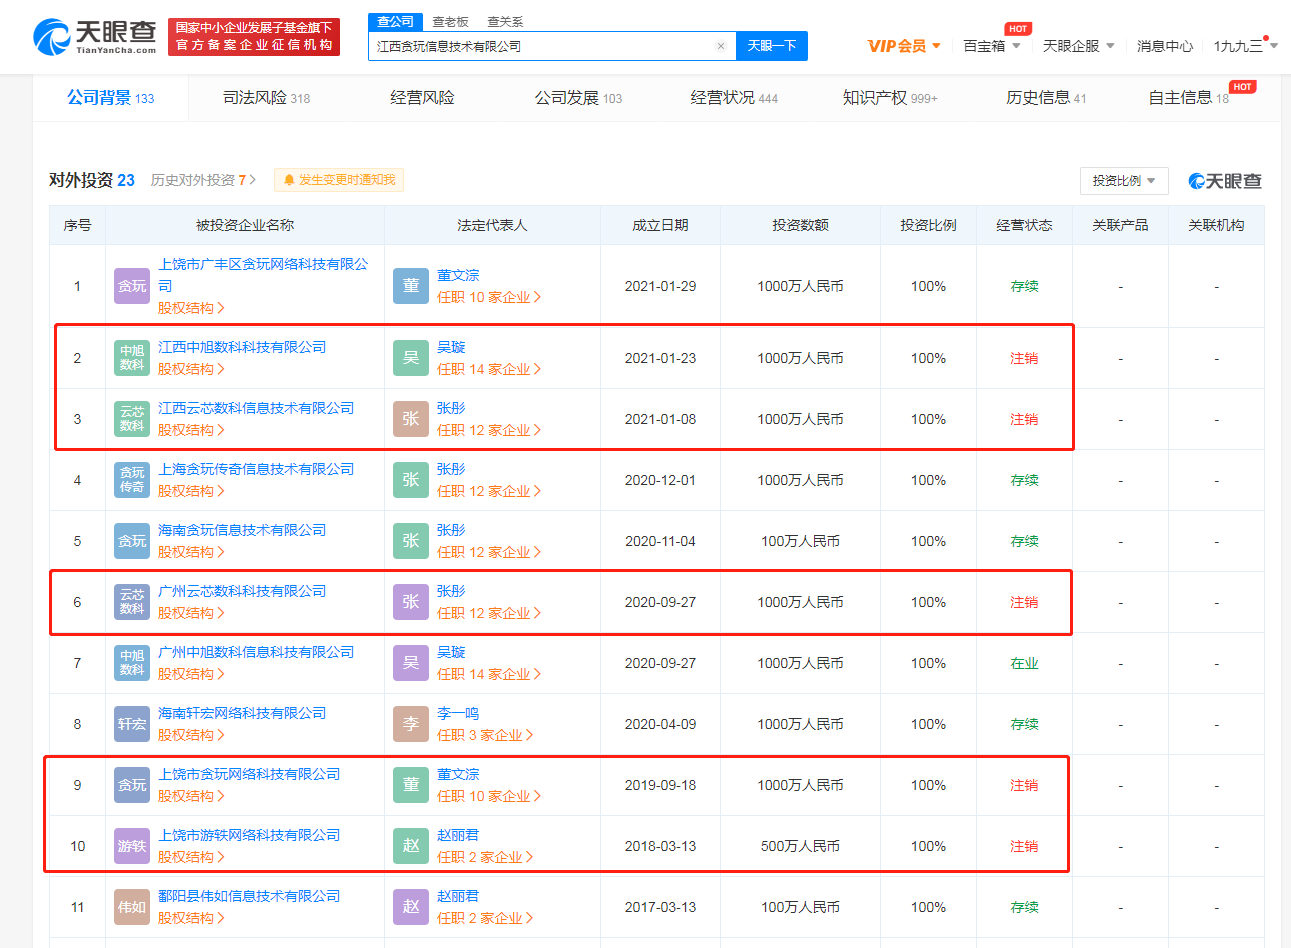The height and width of the screenshot is (948, 1291).
Task: Click 注销 status of 广州云芯数科科技
Action: (x=1024, y=602)
